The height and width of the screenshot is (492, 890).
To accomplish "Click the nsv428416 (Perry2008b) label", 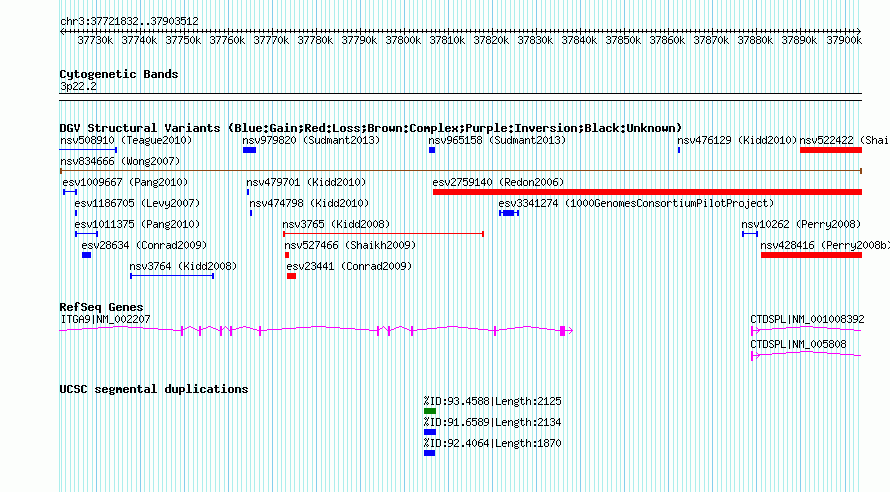I will coord(825,245).
